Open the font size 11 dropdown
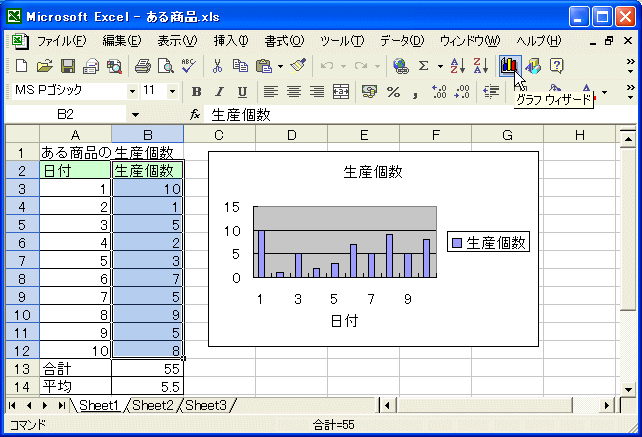 pyautogui.click(x=172, y=91)
